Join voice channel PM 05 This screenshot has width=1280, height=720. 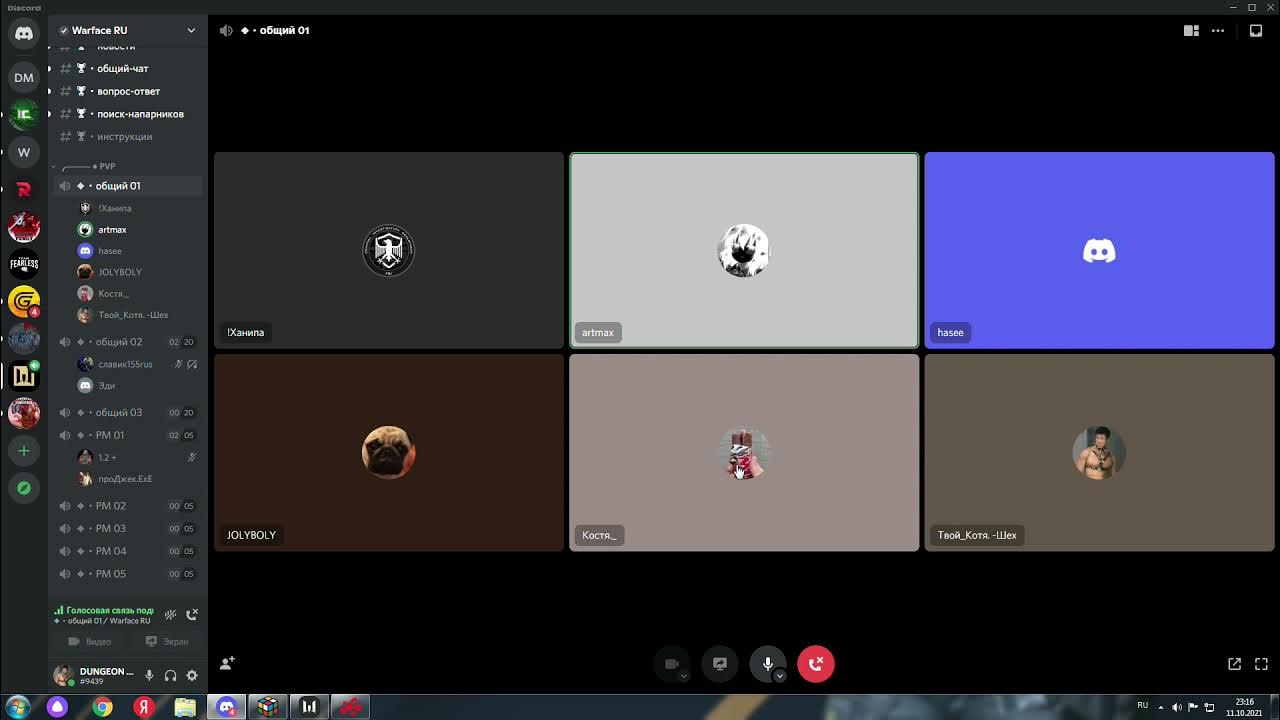click(128, 574)
